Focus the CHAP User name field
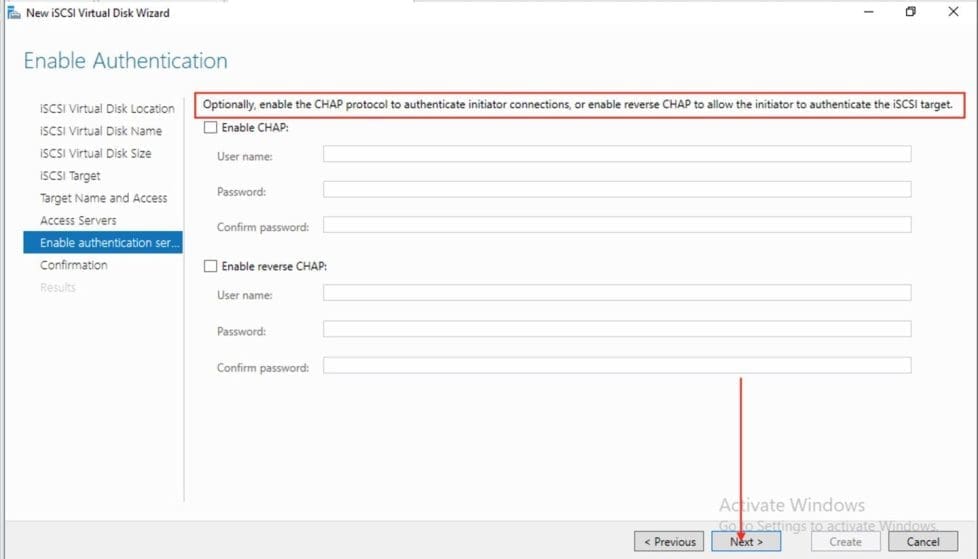This screenshot has height=559, width=978. tap(616, 154)
